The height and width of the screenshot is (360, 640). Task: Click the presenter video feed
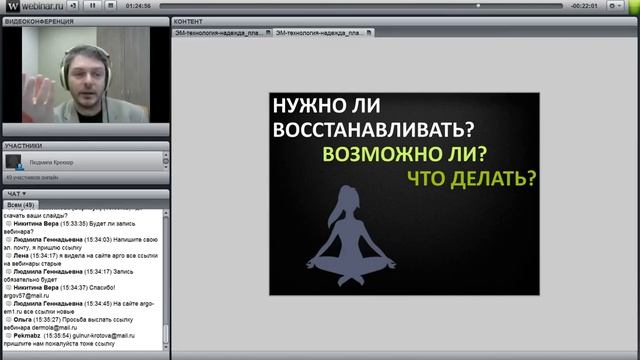click(x=86, y=75)
